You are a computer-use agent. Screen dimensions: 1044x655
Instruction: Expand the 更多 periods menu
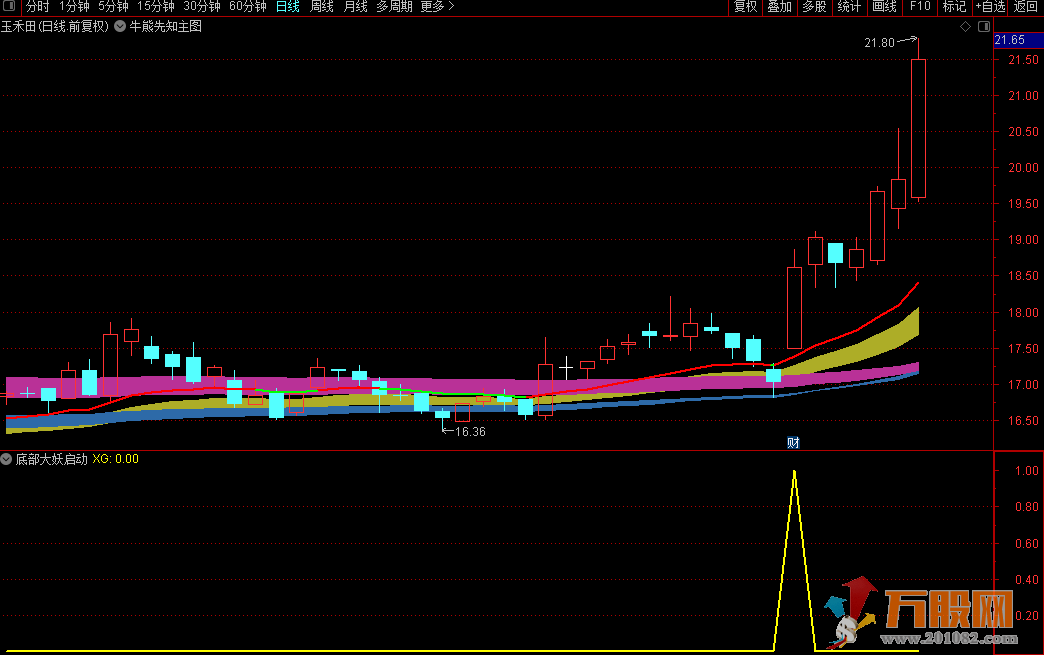click(437, 7)
